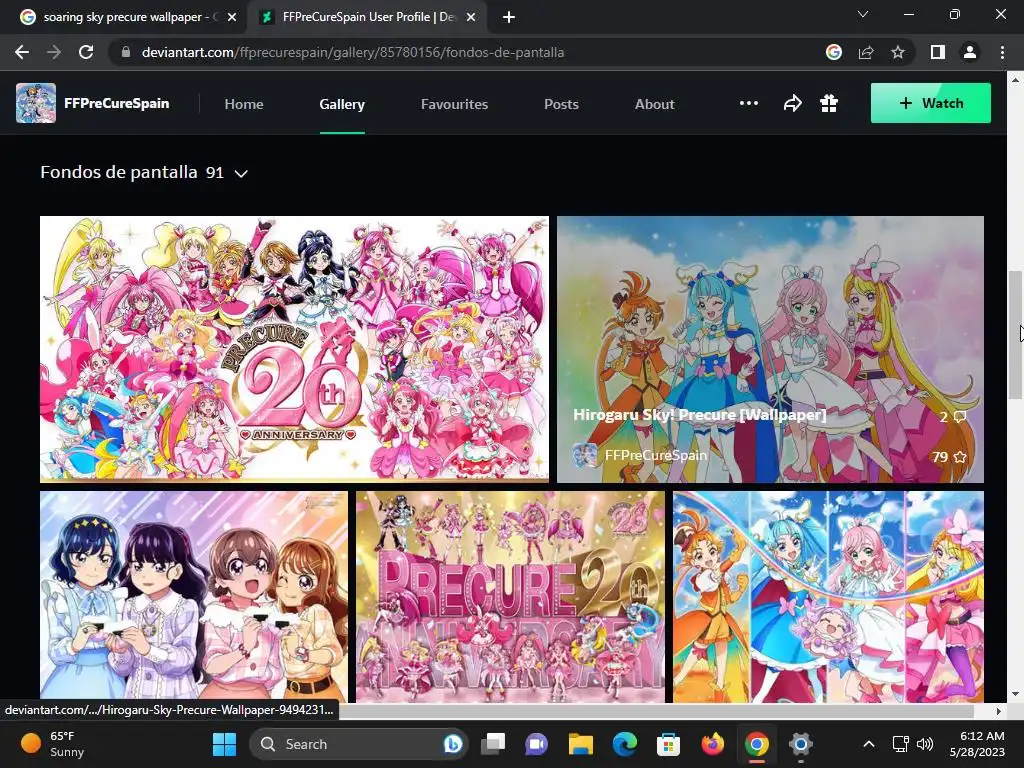Open Settings gear on taskbar

[x=800, y=744]
